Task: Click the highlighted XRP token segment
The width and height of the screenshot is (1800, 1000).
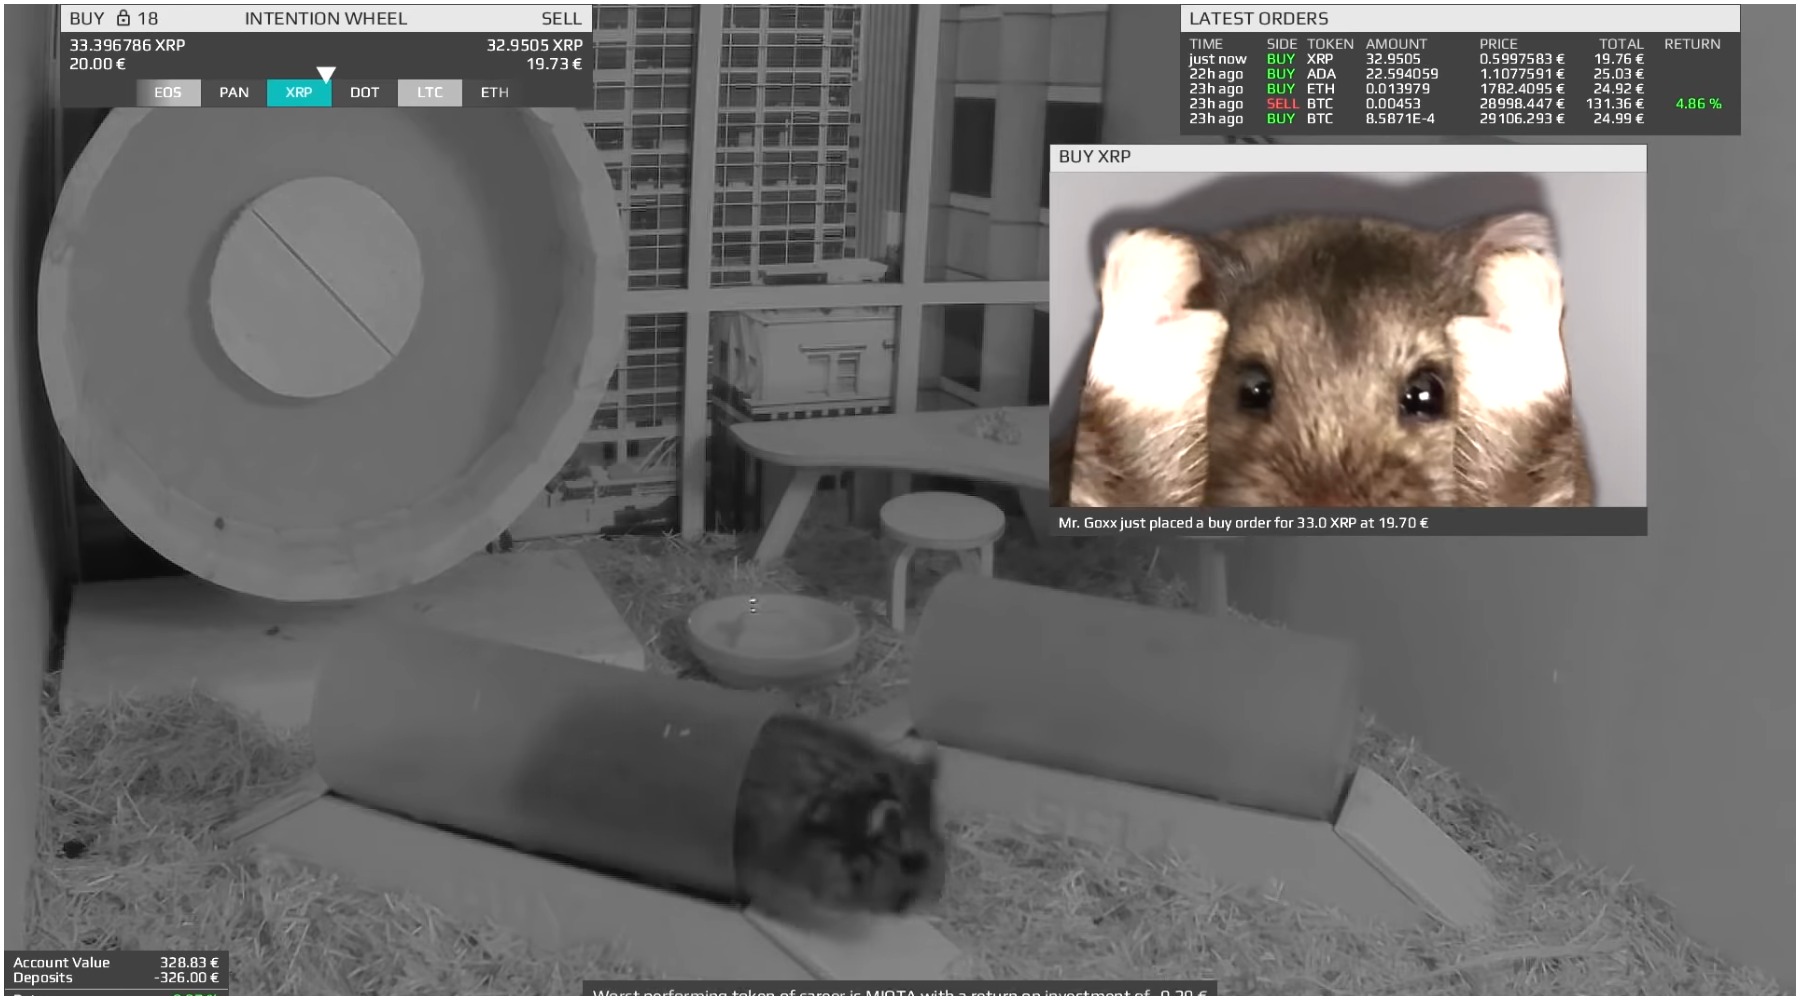Action: point(299,93)
